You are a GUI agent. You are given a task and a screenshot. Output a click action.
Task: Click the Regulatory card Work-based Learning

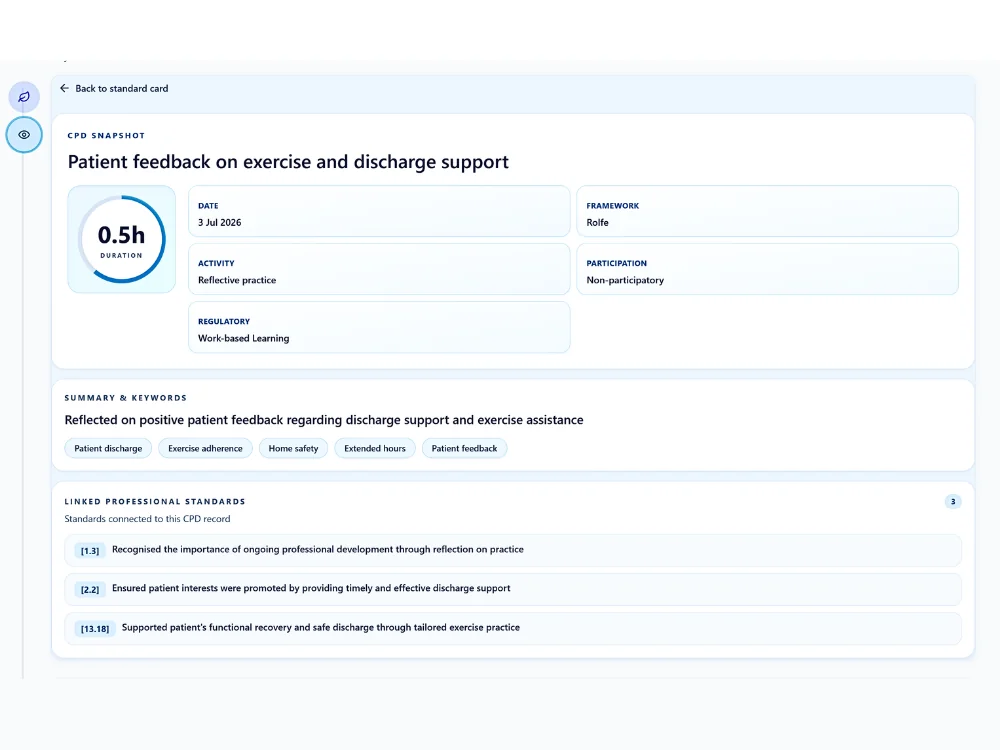379,327
